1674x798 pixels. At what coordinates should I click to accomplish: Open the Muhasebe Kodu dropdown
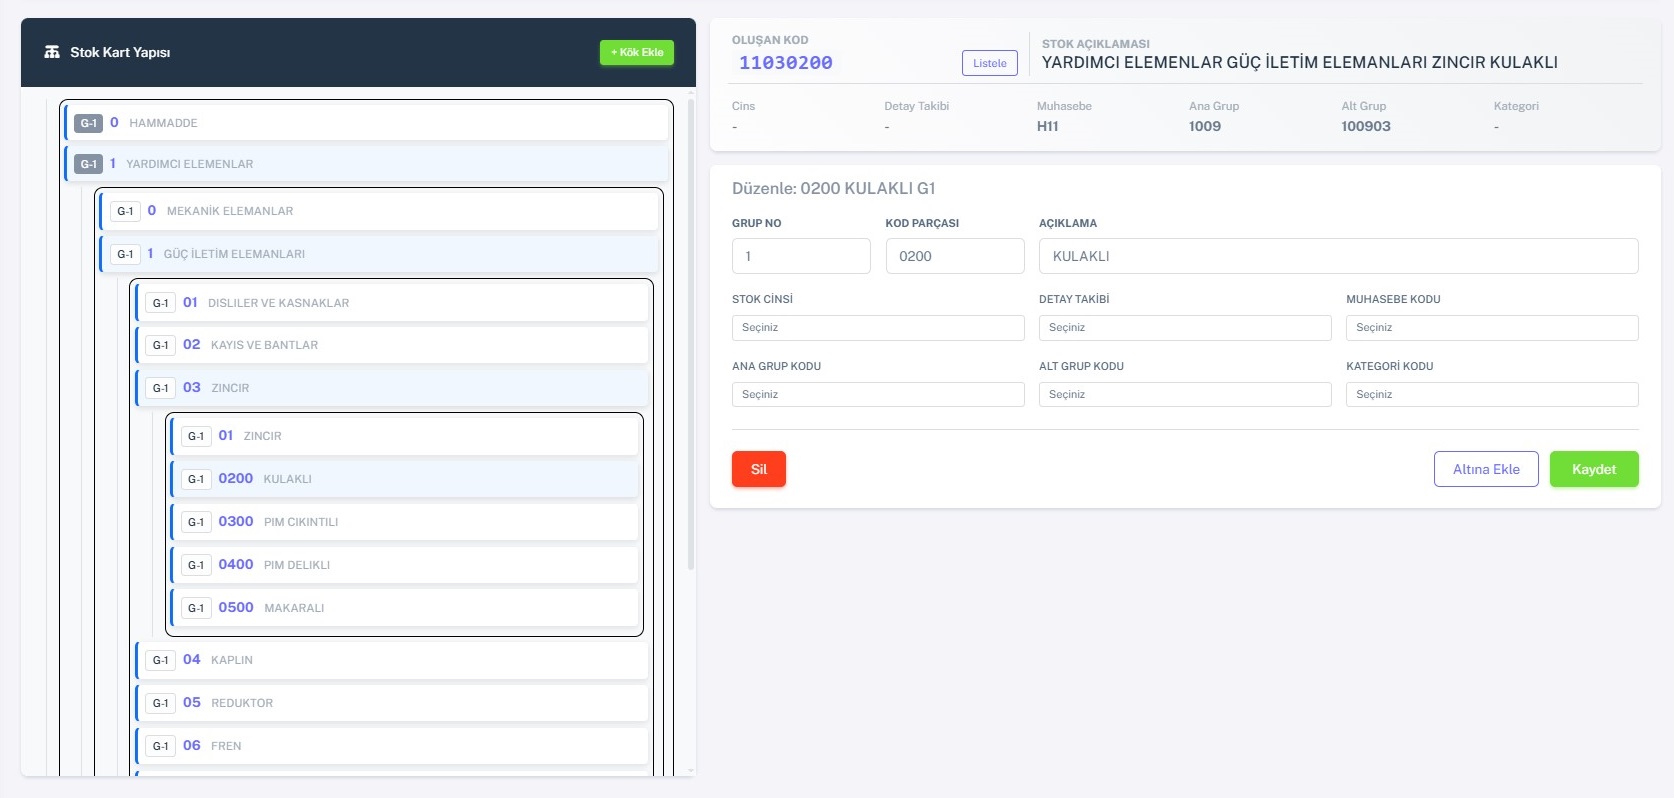point(1491,328)
